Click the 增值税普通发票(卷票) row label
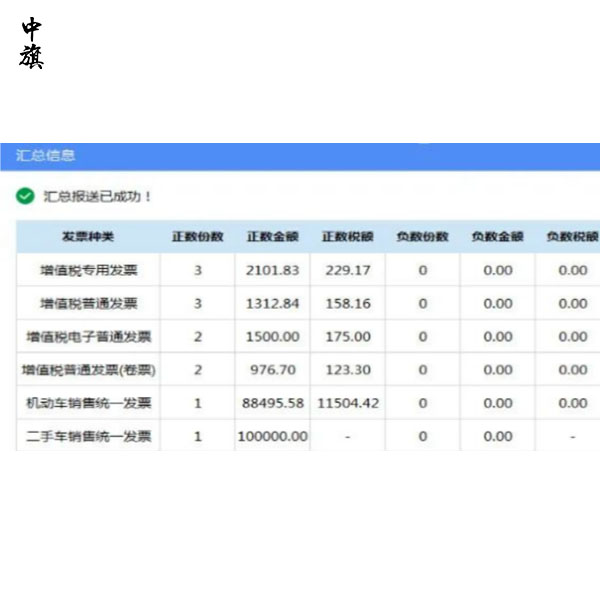 (88, 370)
